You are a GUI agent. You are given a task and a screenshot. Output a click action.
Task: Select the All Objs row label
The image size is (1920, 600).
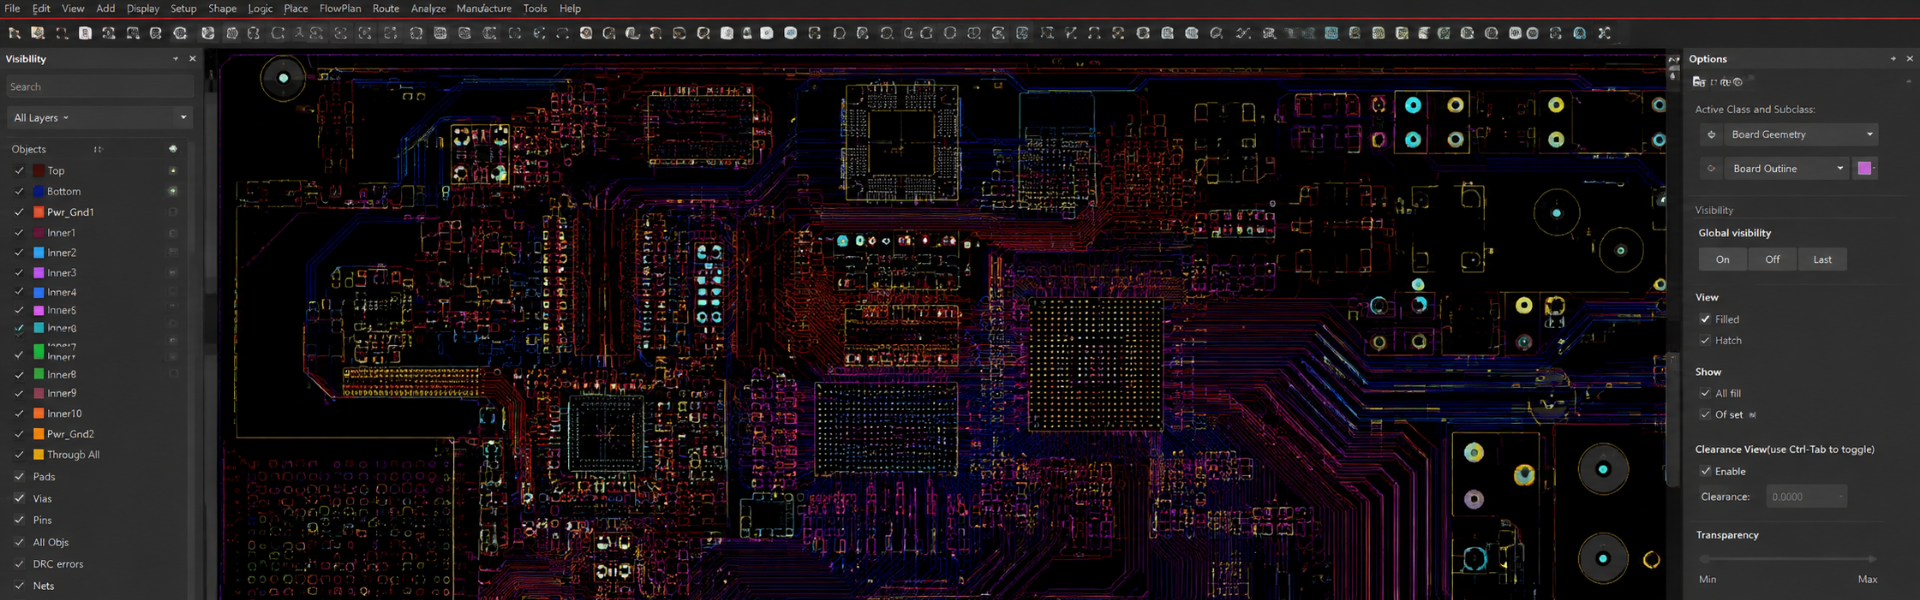[x=51, y=542]
